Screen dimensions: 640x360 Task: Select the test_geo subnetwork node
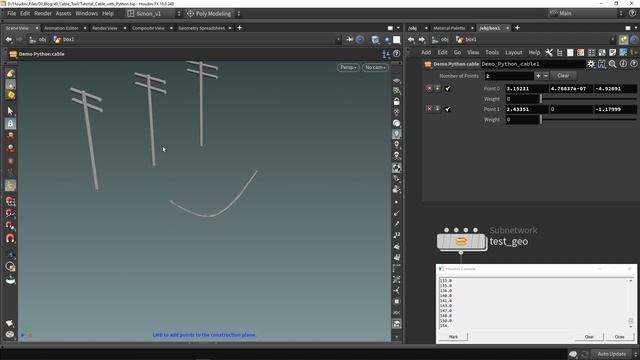click(461, 241)
